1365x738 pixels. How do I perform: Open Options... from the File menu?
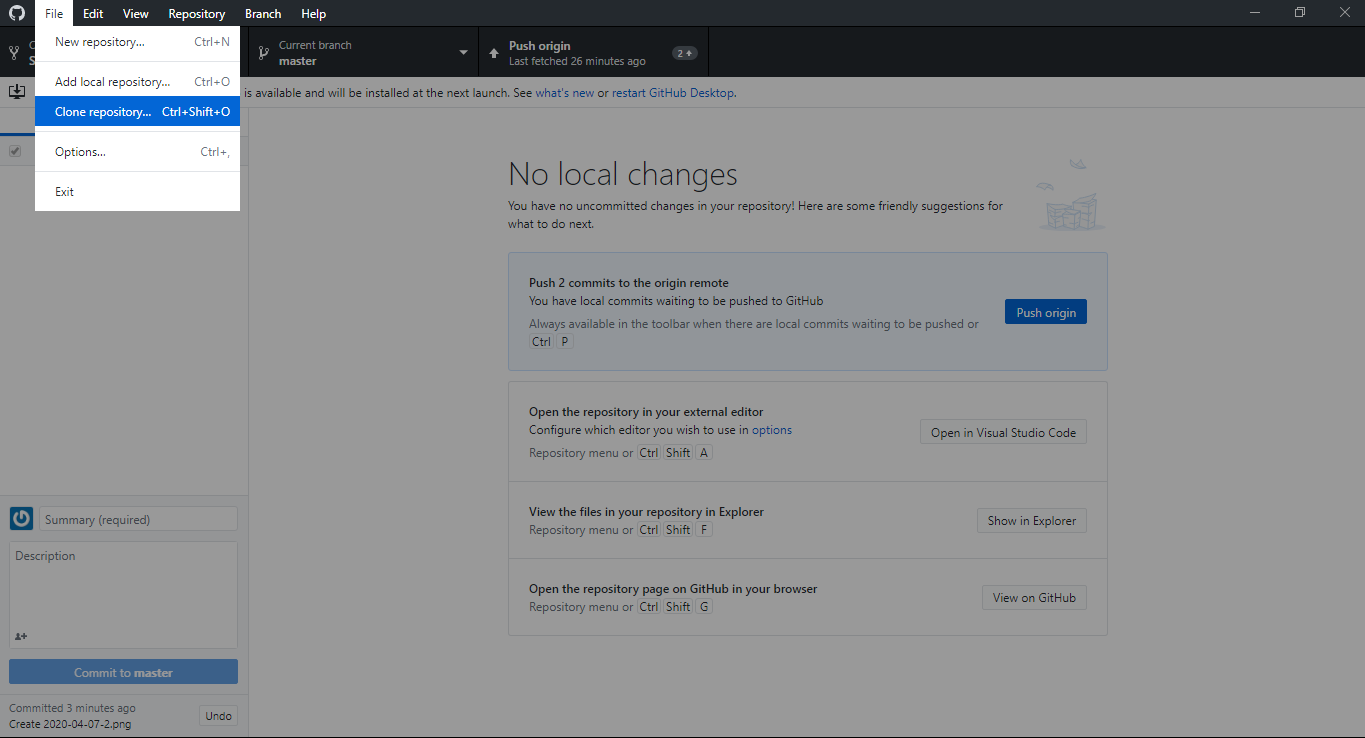pos(137,152)
